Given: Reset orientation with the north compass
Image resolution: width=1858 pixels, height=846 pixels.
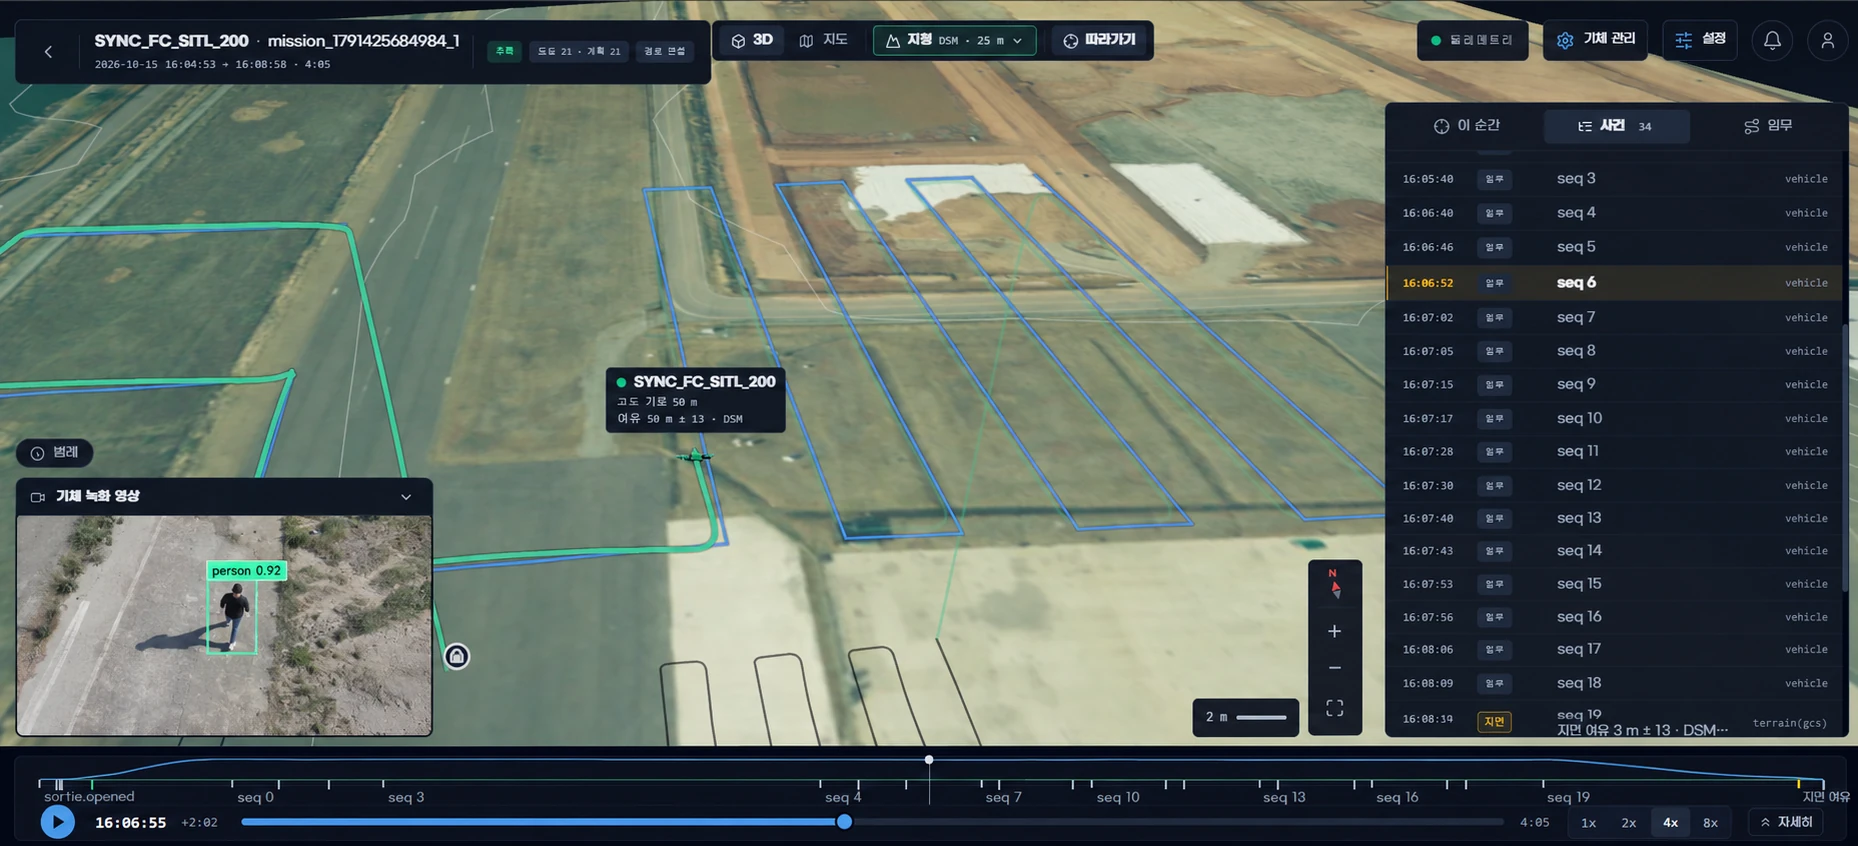Looking at the screenshot, I should click(1334, 585).
